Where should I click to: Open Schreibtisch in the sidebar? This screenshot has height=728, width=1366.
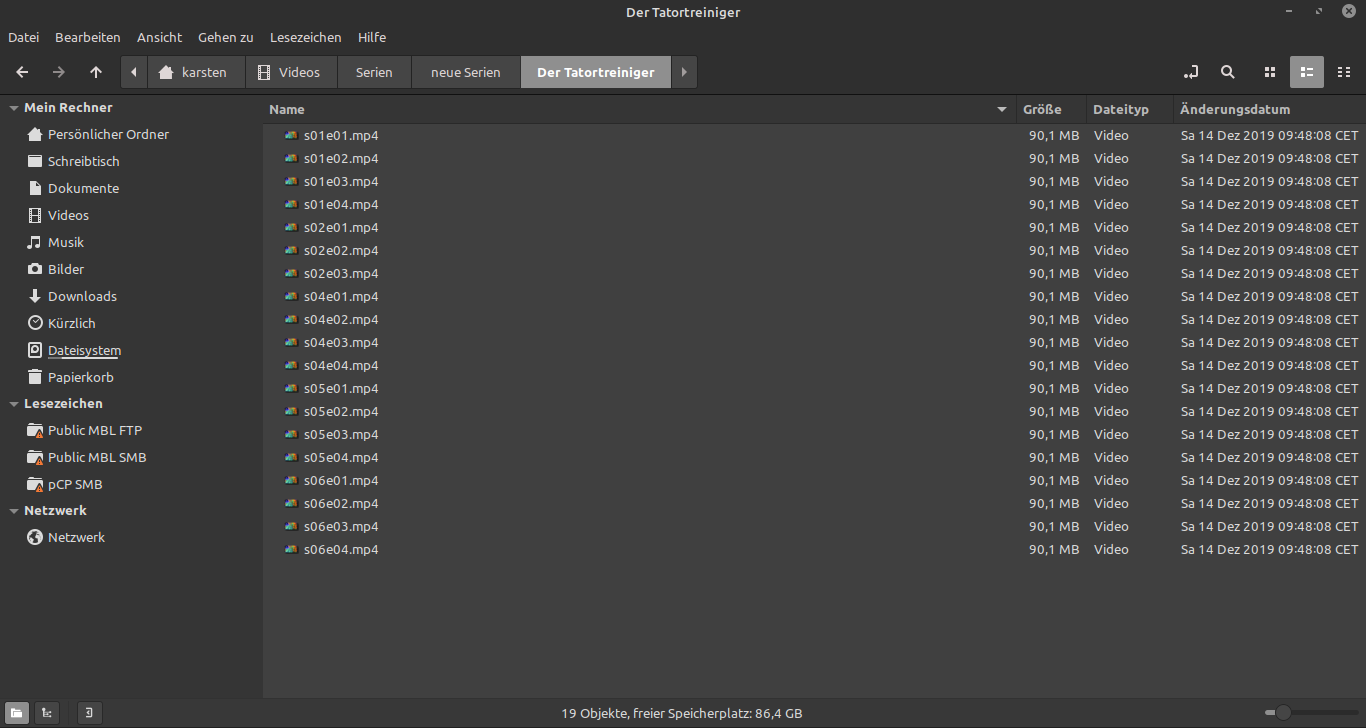pyautogui.click(x=84, y=162)
